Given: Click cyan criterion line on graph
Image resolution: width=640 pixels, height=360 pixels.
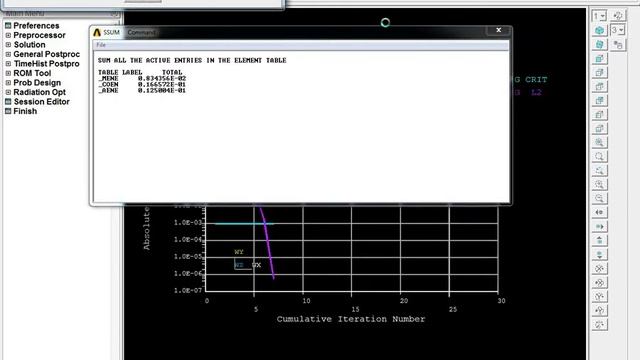Looking at the screenshot, I should click(244, 224).
